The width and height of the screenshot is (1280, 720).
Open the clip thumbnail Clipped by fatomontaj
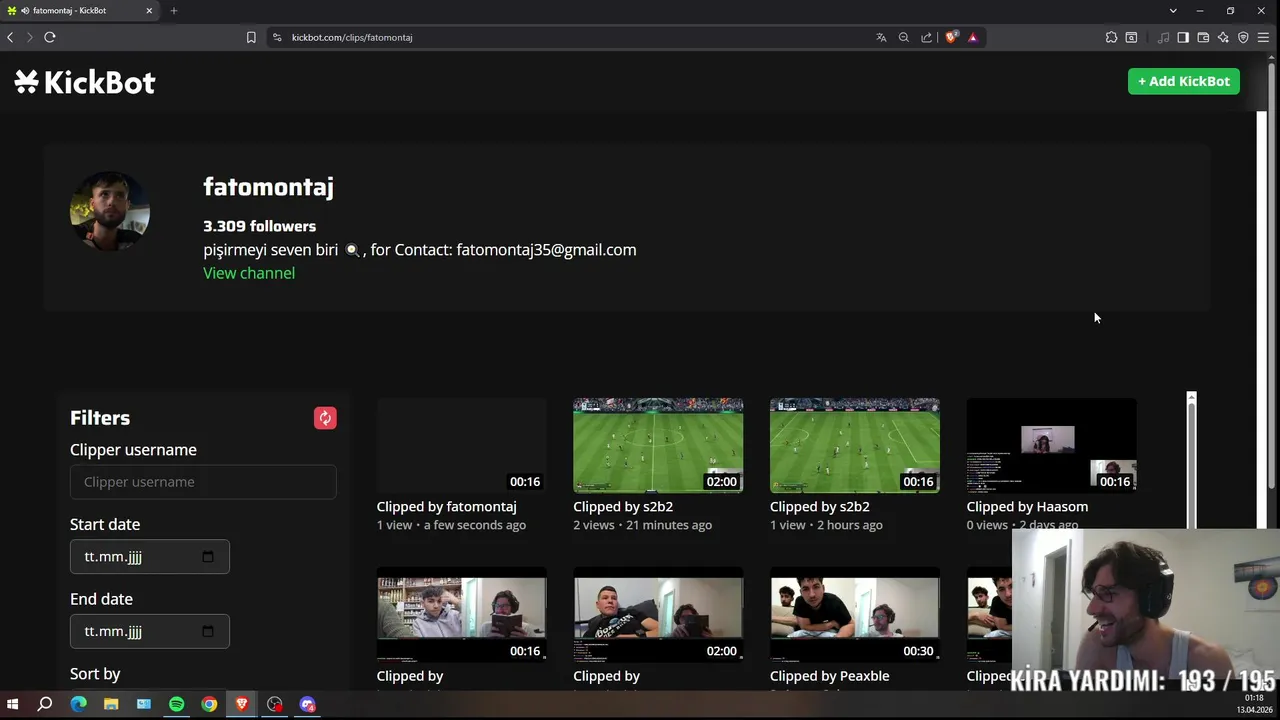click(462, 445)
